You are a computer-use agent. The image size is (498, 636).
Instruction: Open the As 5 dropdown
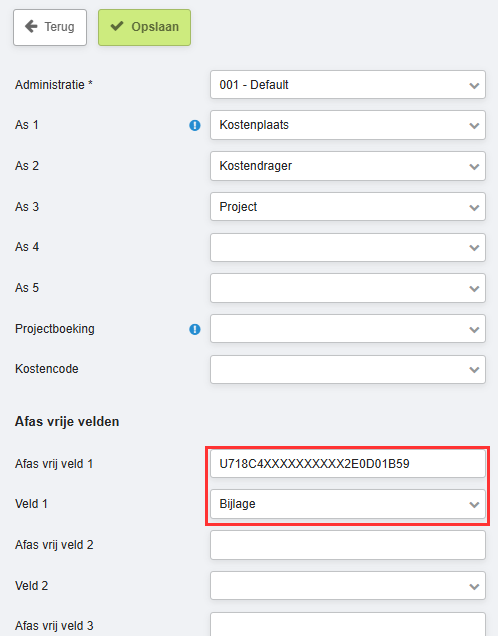point(348,288)
